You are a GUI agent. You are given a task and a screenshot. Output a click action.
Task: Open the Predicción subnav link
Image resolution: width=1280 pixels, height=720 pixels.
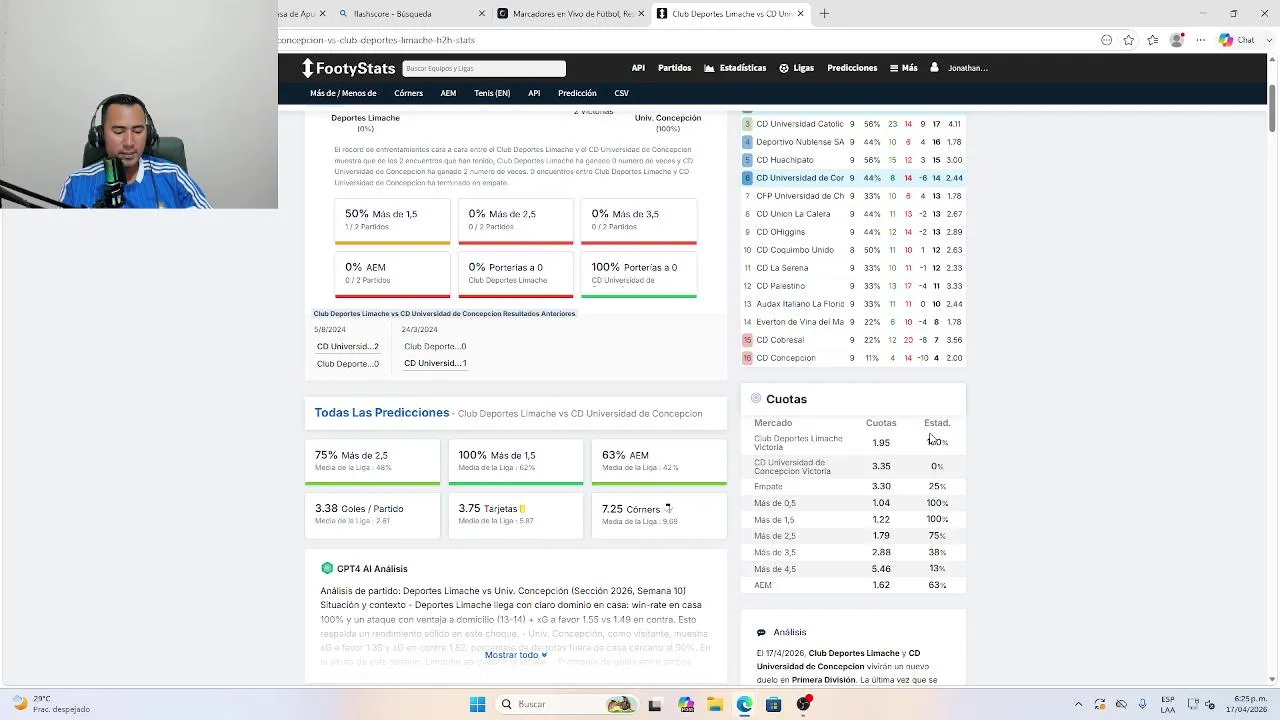click(x=577, y=93)
